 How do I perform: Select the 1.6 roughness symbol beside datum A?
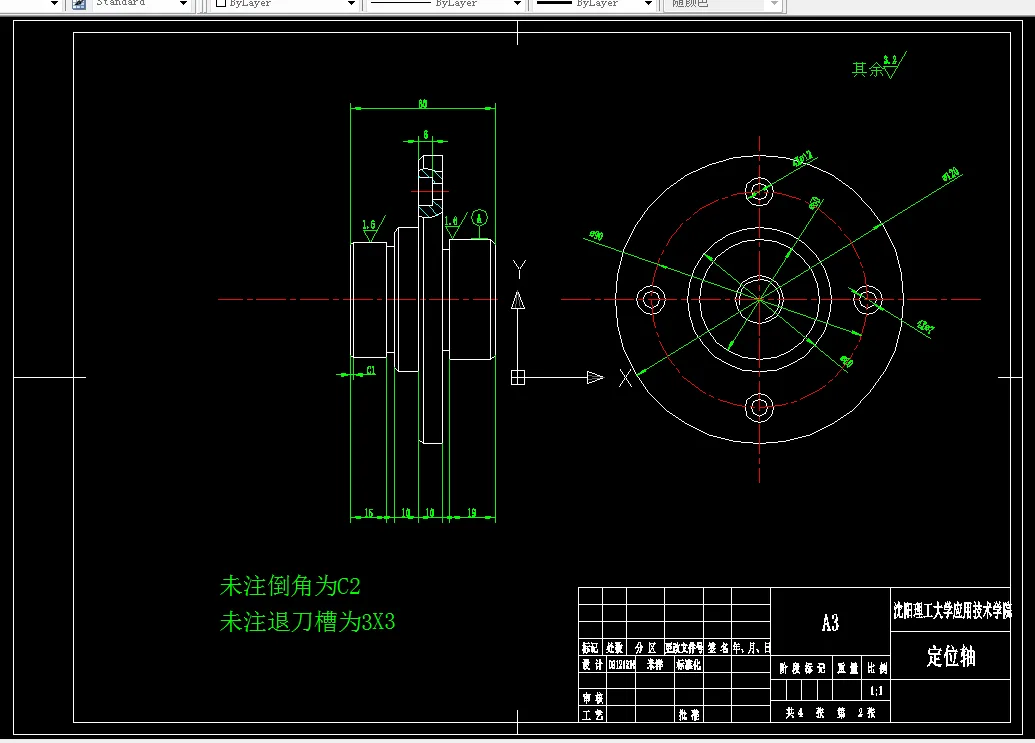pyautogui.click(x=454, y=225)
